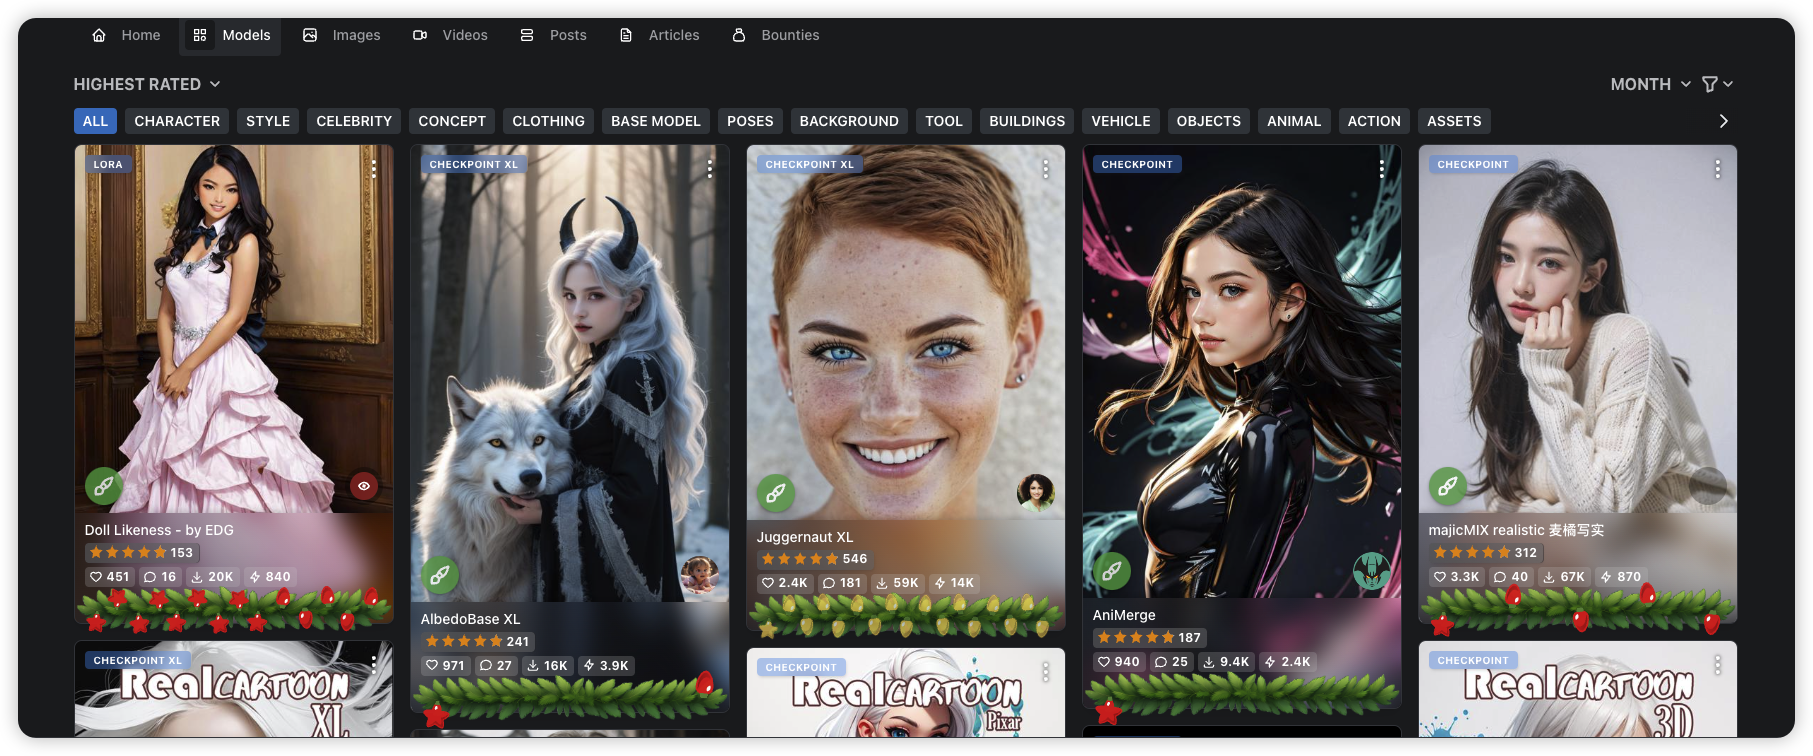Open the Bounties tab
Image resolution: width=1813 pixels, height=756 pixels.
tap(776, 35)
